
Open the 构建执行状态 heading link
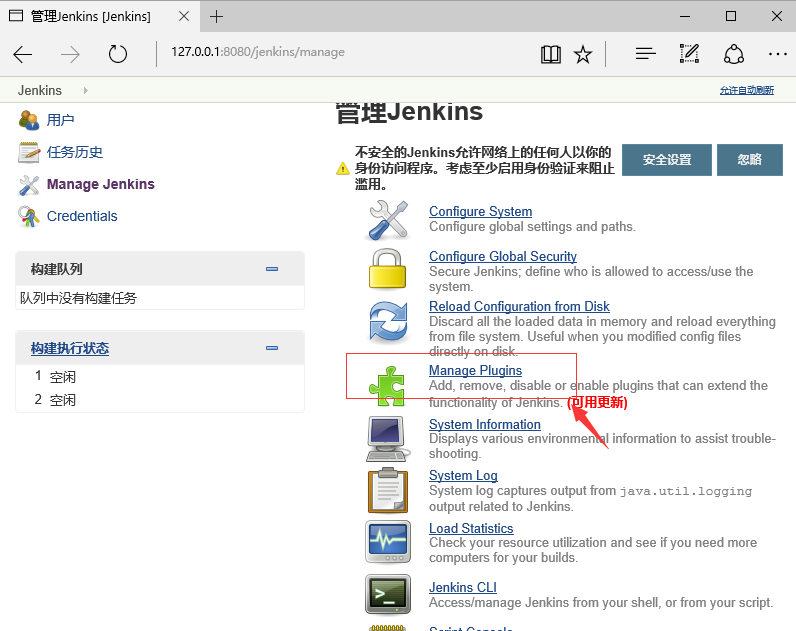pyautogui.click(x=70, y=348)
